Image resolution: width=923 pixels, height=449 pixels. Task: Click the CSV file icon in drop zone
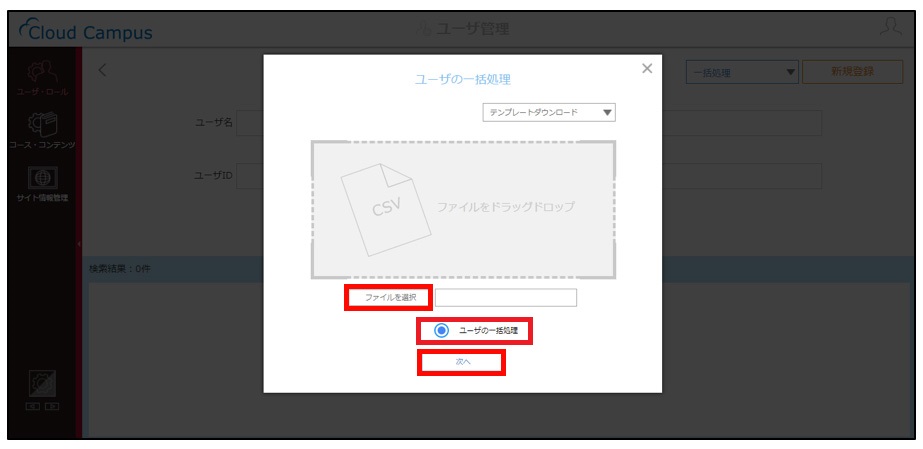[386, 209]
